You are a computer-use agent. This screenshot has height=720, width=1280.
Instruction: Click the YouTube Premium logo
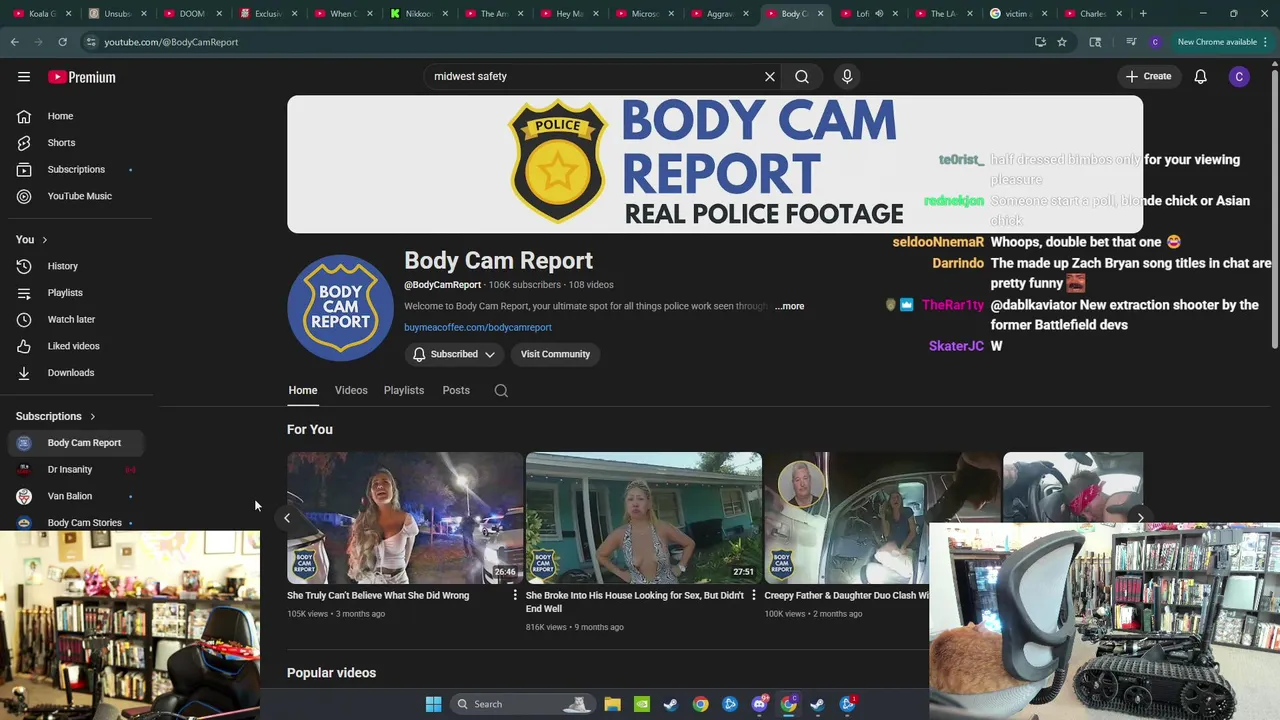pyautogui.click(x=82, y=77)
